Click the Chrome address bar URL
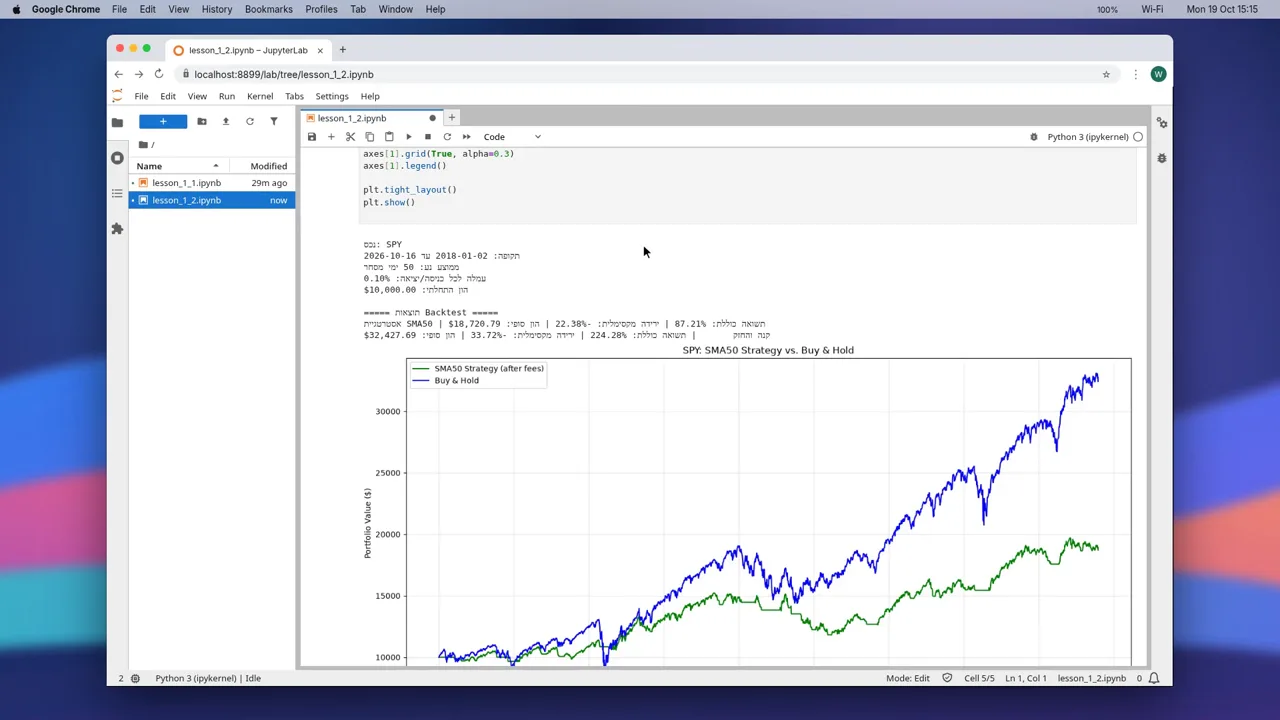 coord(284,74)
